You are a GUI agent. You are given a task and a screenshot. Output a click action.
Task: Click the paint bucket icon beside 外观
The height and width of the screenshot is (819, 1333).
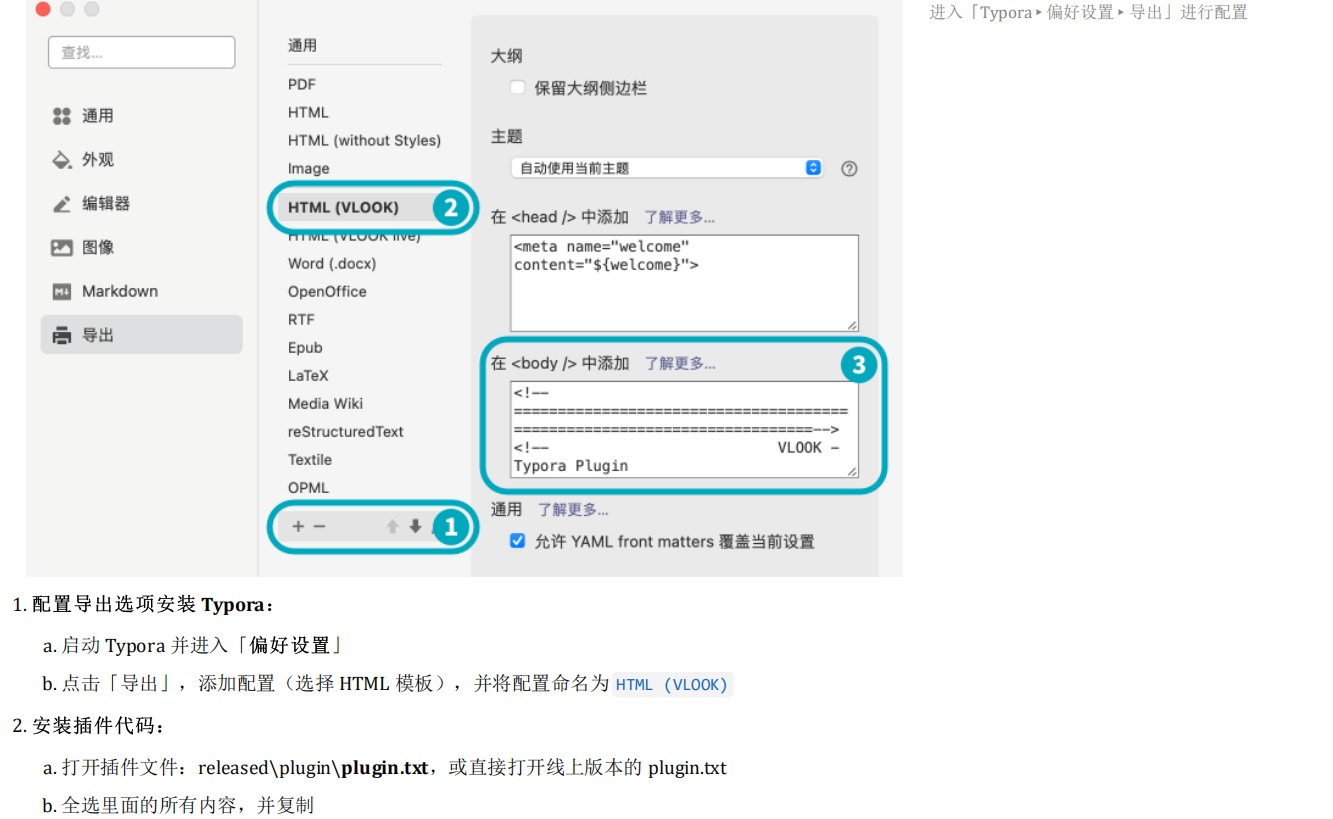click(x=62, y=160)
